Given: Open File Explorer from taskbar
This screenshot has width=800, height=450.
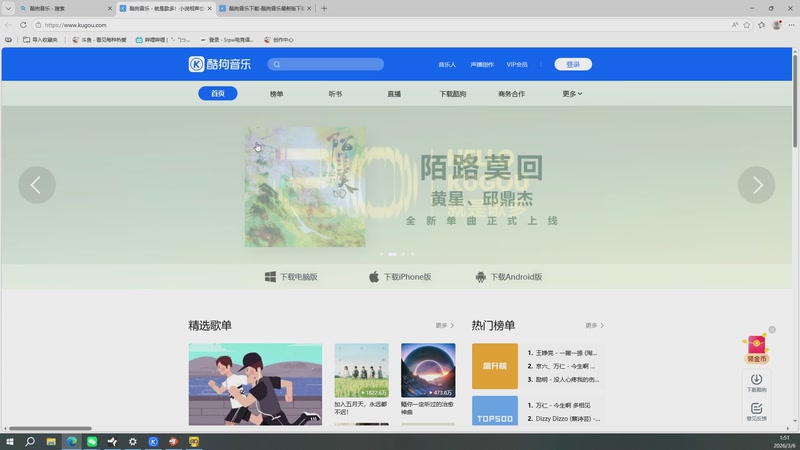Looking at the screenshot, I should pos(51,441).
